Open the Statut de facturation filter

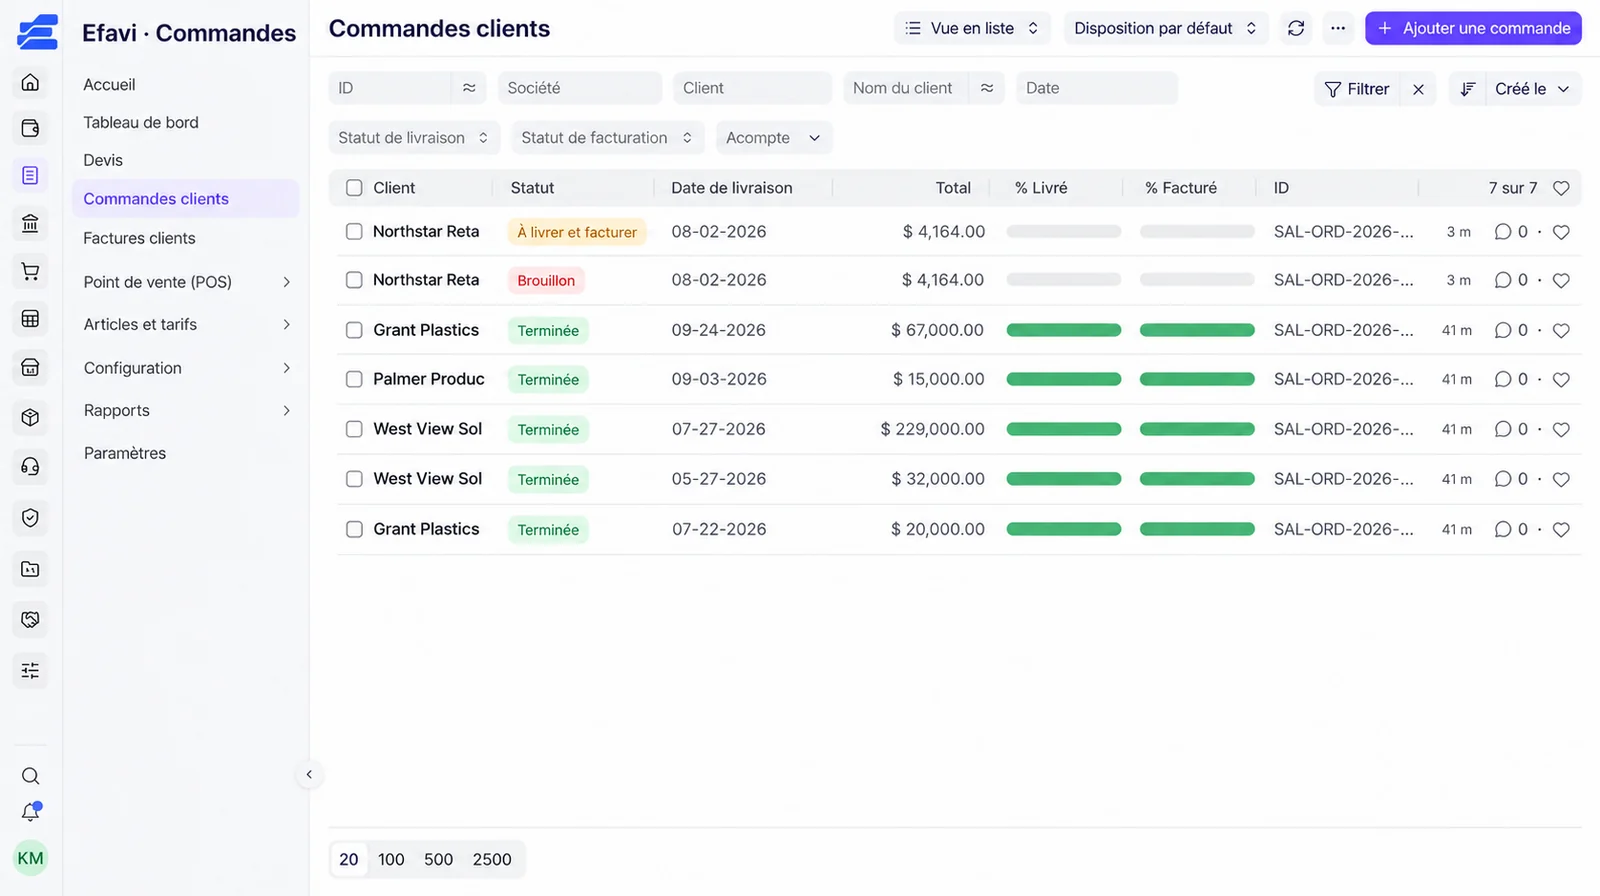607,138
